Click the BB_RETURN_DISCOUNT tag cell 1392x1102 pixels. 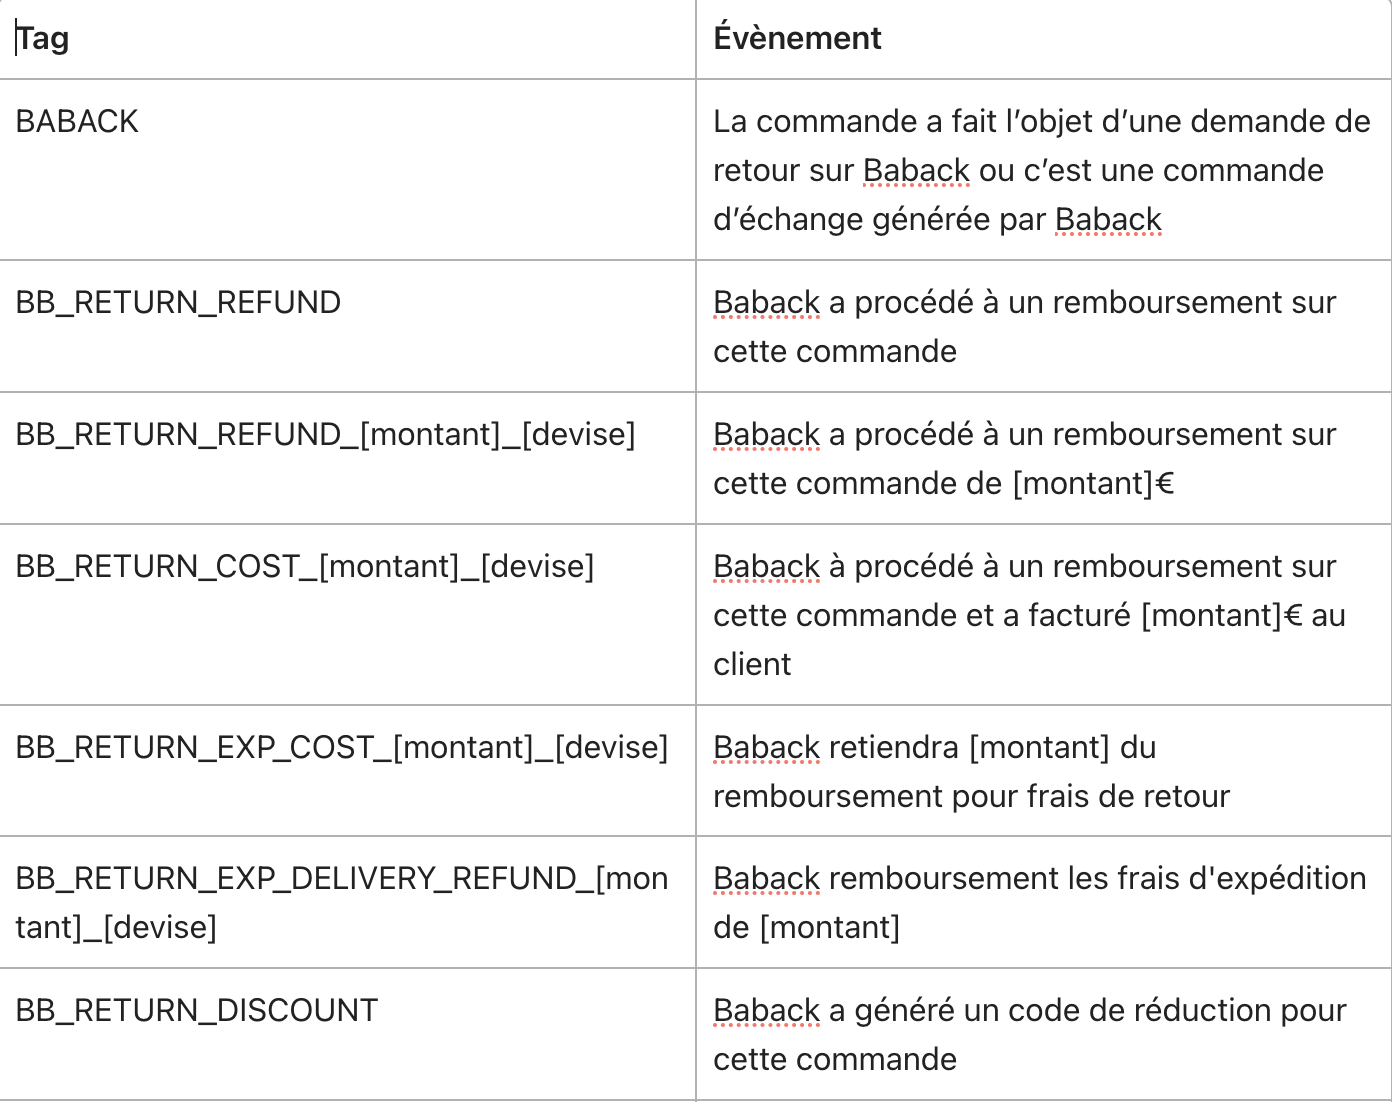click(x=347, y=1035)
